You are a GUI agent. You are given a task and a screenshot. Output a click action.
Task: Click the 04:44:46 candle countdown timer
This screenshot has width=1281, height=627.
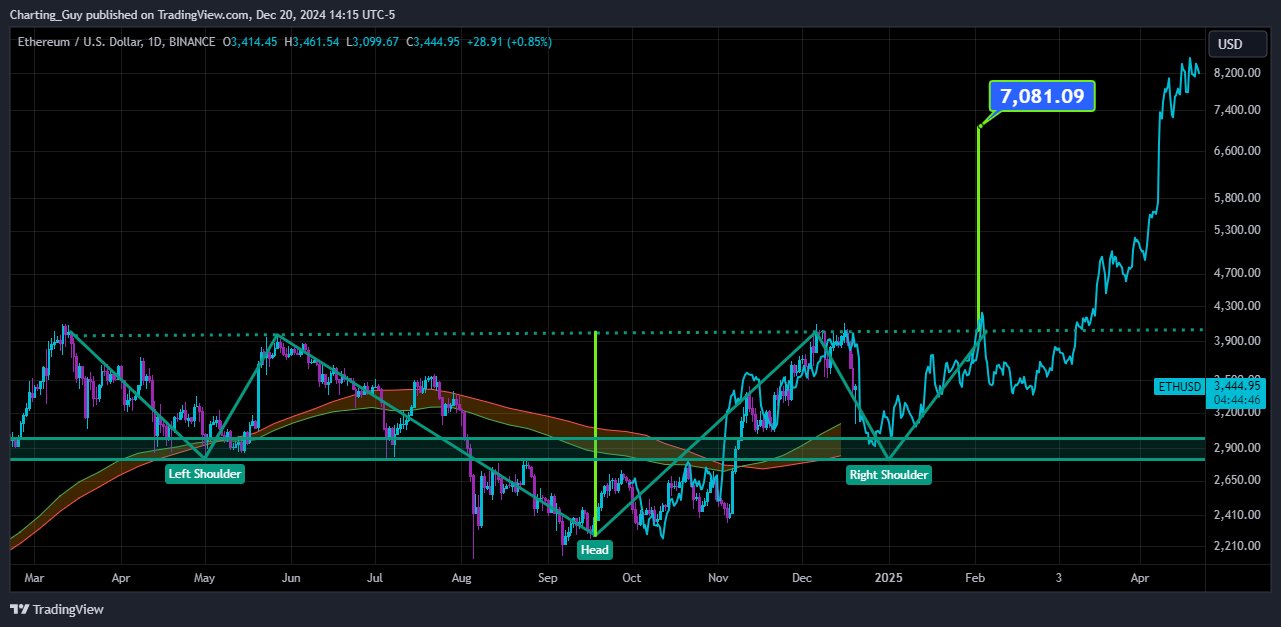tap(1238, 399)
